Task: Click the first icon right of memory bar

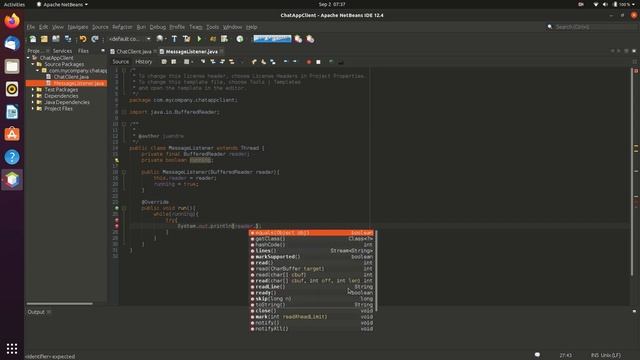Action: point(298,39)
